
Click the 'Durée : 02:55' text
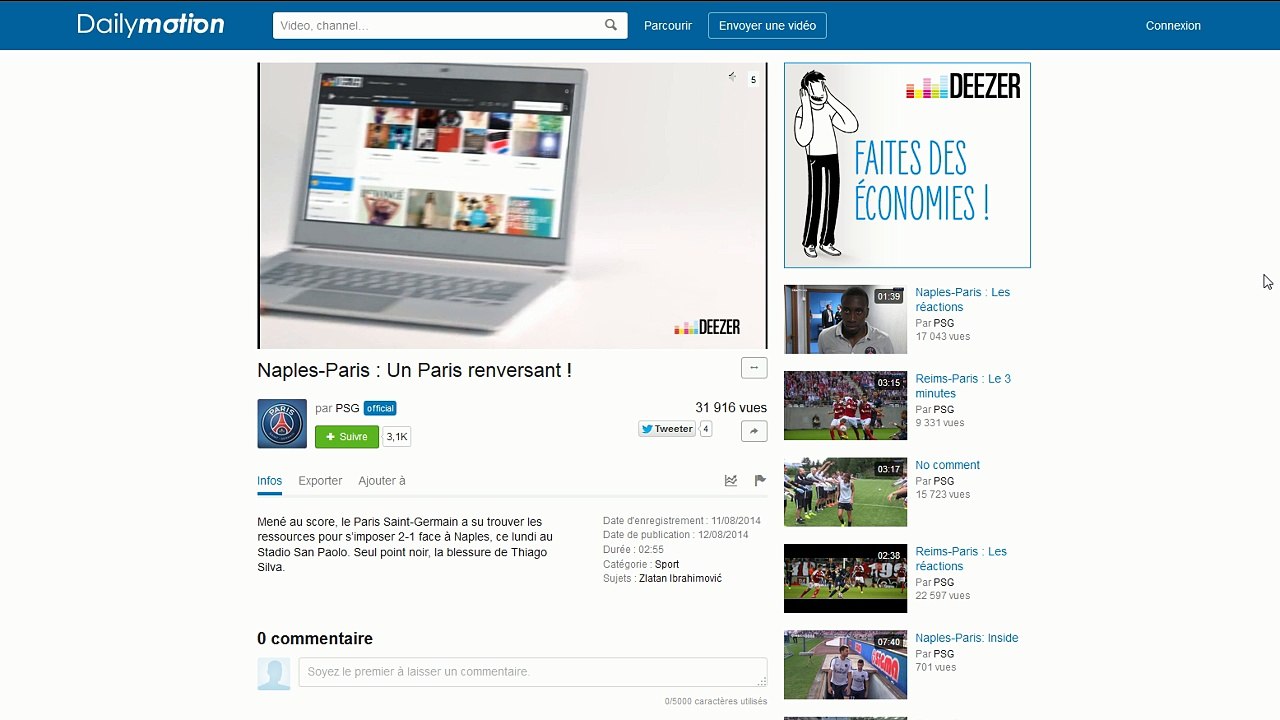coord(633,550)
